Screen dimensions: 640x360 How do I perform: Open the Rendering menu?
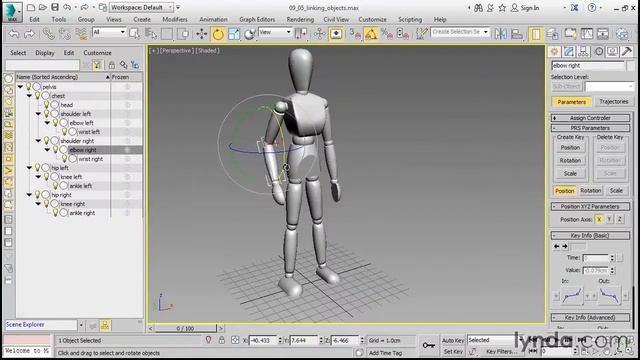click(x=300, y=19)
